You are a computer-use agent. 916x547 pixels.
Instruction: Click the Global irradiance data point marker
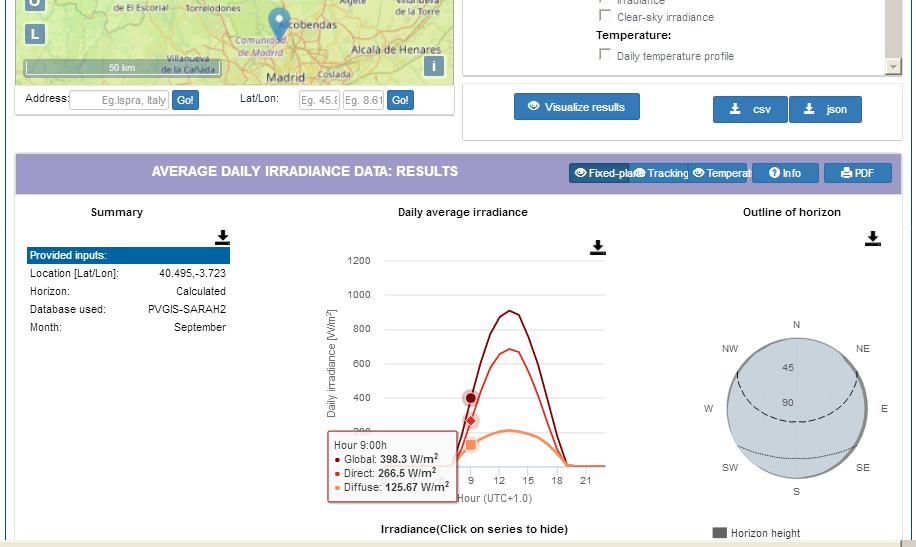tap(470, 398)
